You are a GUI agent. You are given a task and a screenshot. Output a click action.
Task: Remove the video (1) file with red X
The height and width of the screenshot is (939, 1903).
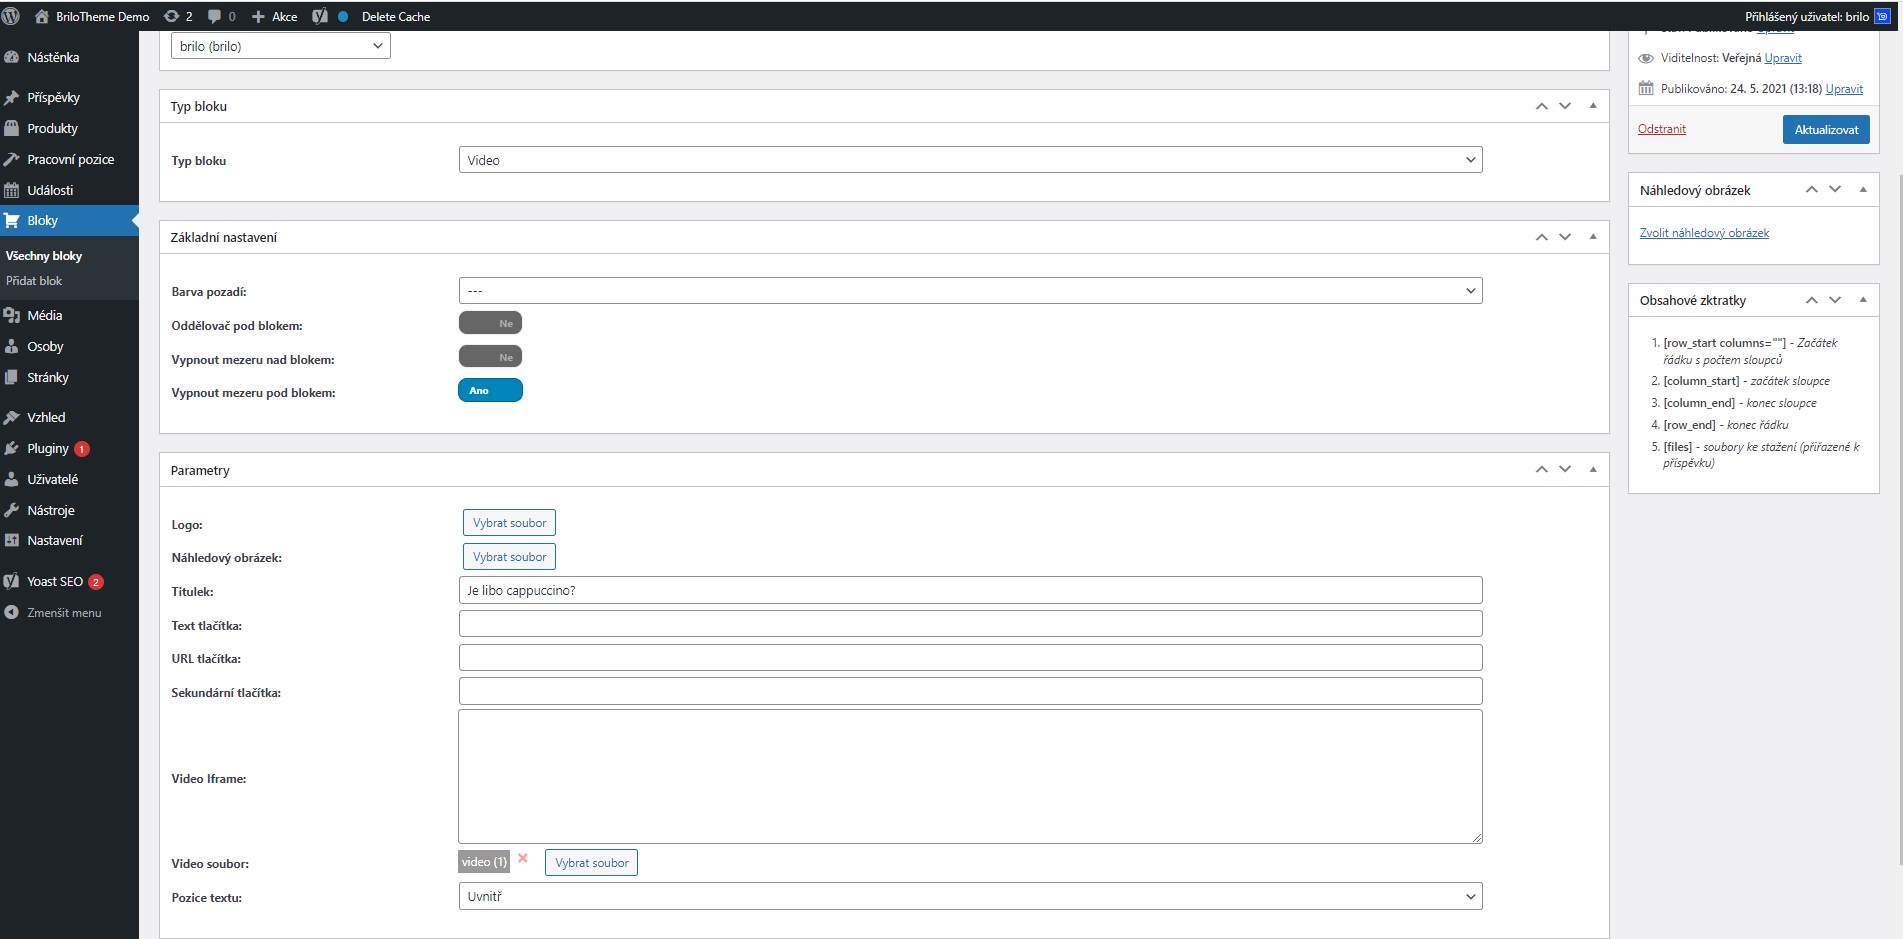523,859
